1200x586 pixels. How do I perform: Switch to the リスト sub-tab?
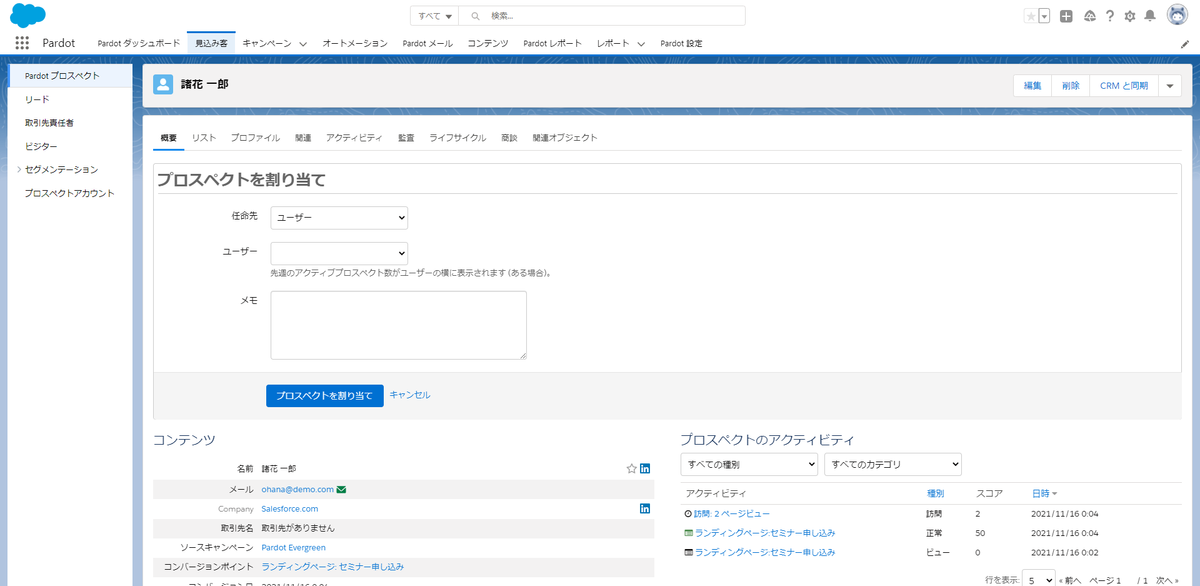[x=204, y=138]
